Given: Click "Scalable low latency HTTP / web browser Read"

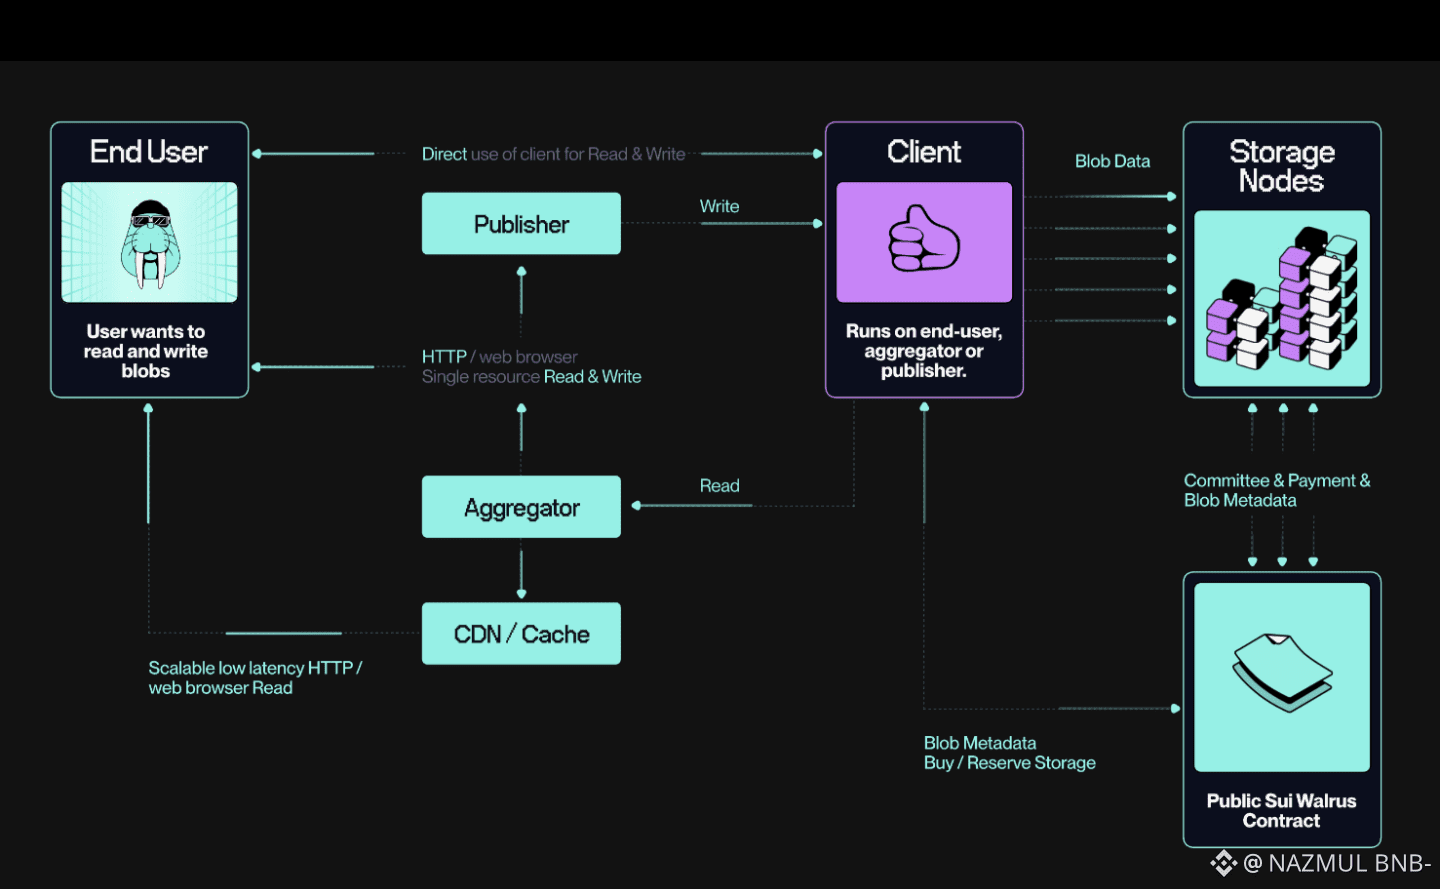Looking at the screenshot, I should [x=255, y=677].
